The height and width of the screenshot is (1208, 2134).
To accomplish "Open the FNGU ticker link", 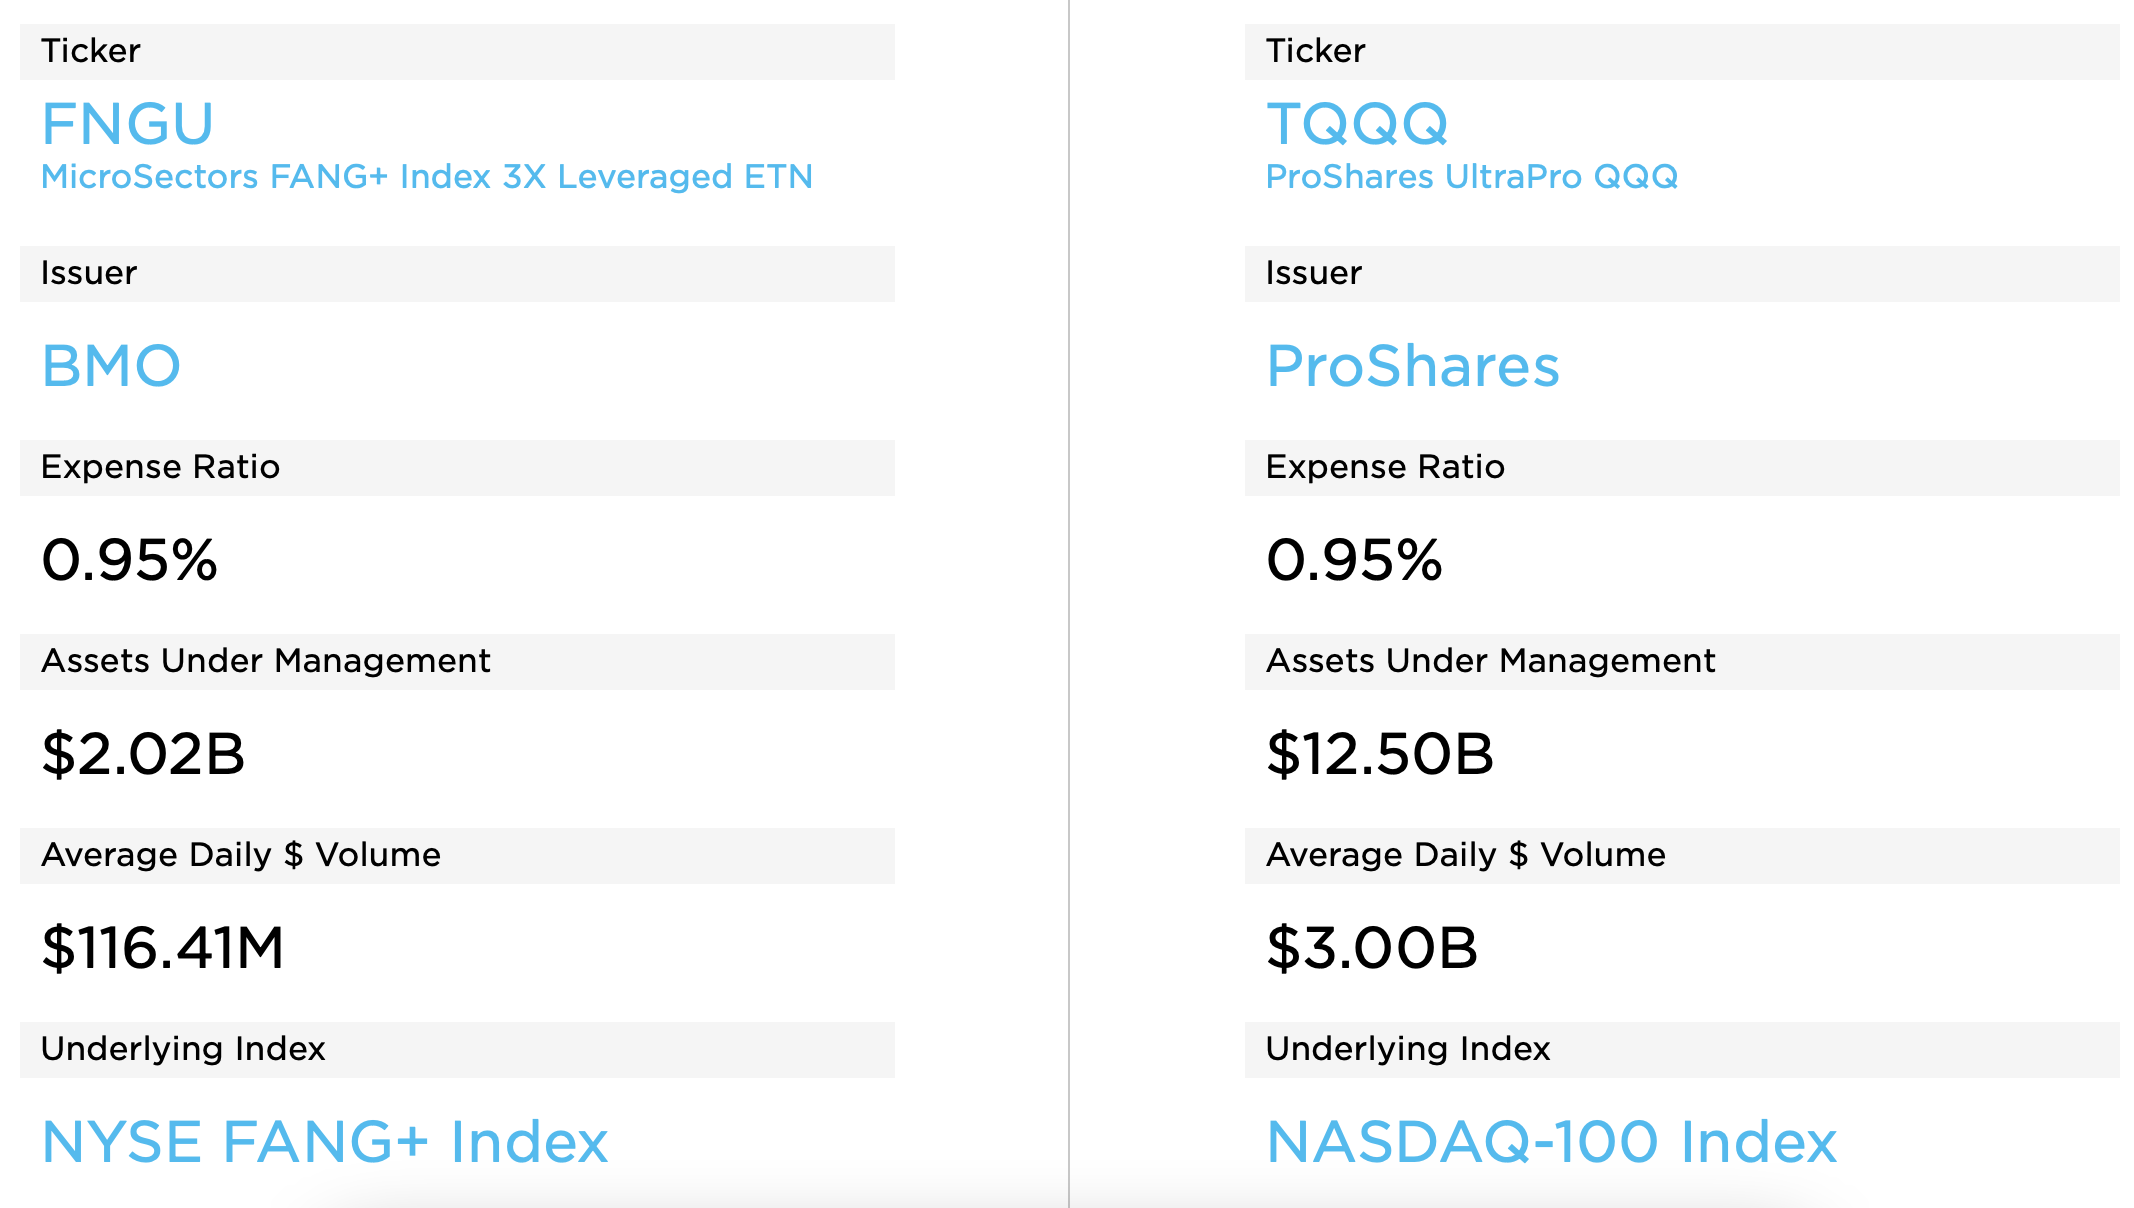I will (127, 124).
